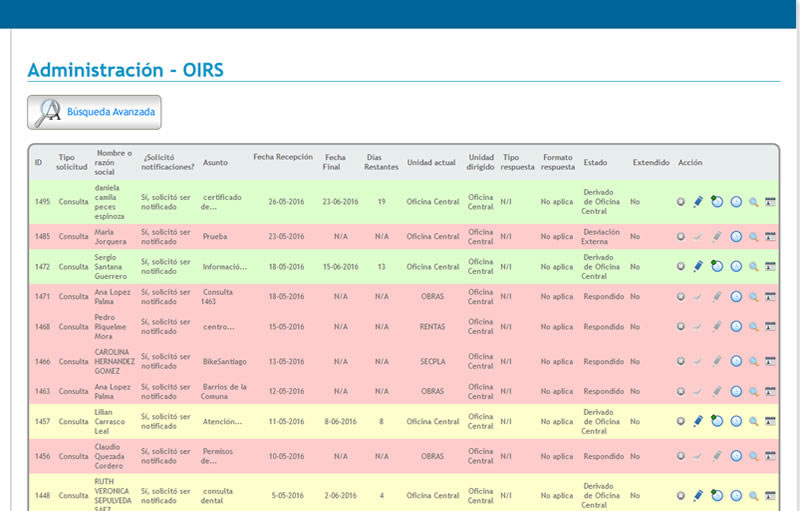800x511 pixels.
Task: Click green-dot clock icon in row 1495
Action: click(x=717, y=202)
